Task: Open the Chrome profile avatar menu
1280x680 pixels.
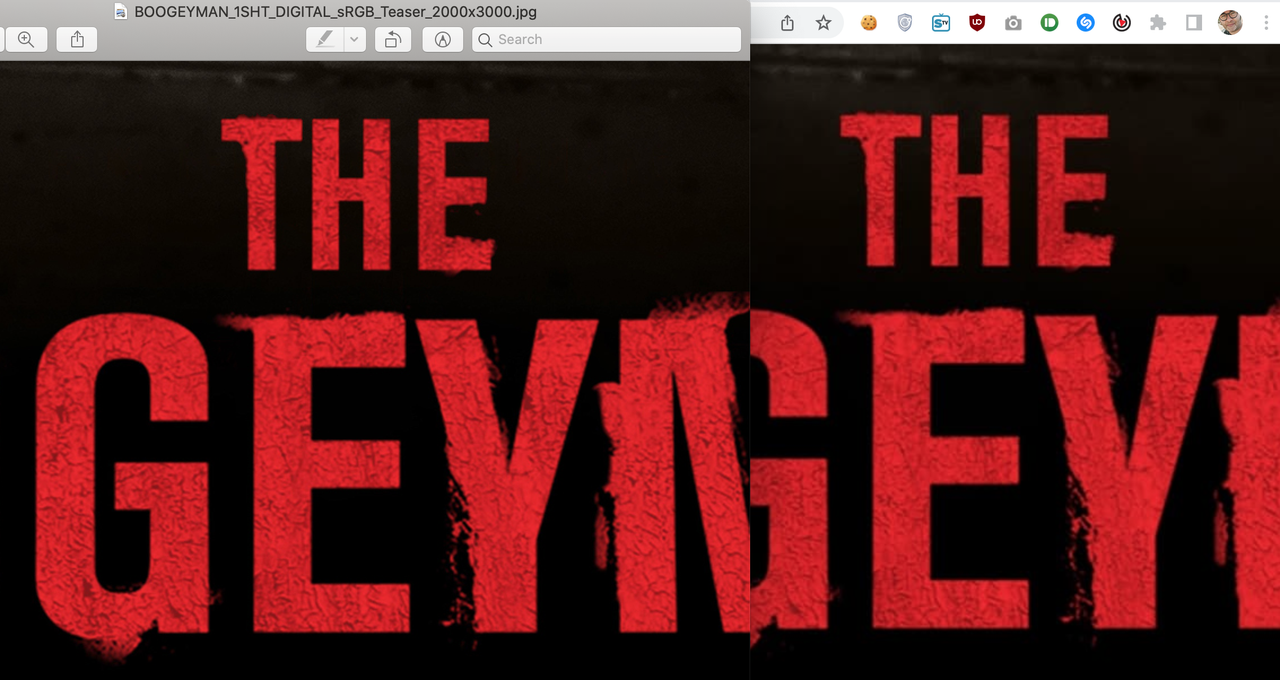Action: click(1230, 22)
